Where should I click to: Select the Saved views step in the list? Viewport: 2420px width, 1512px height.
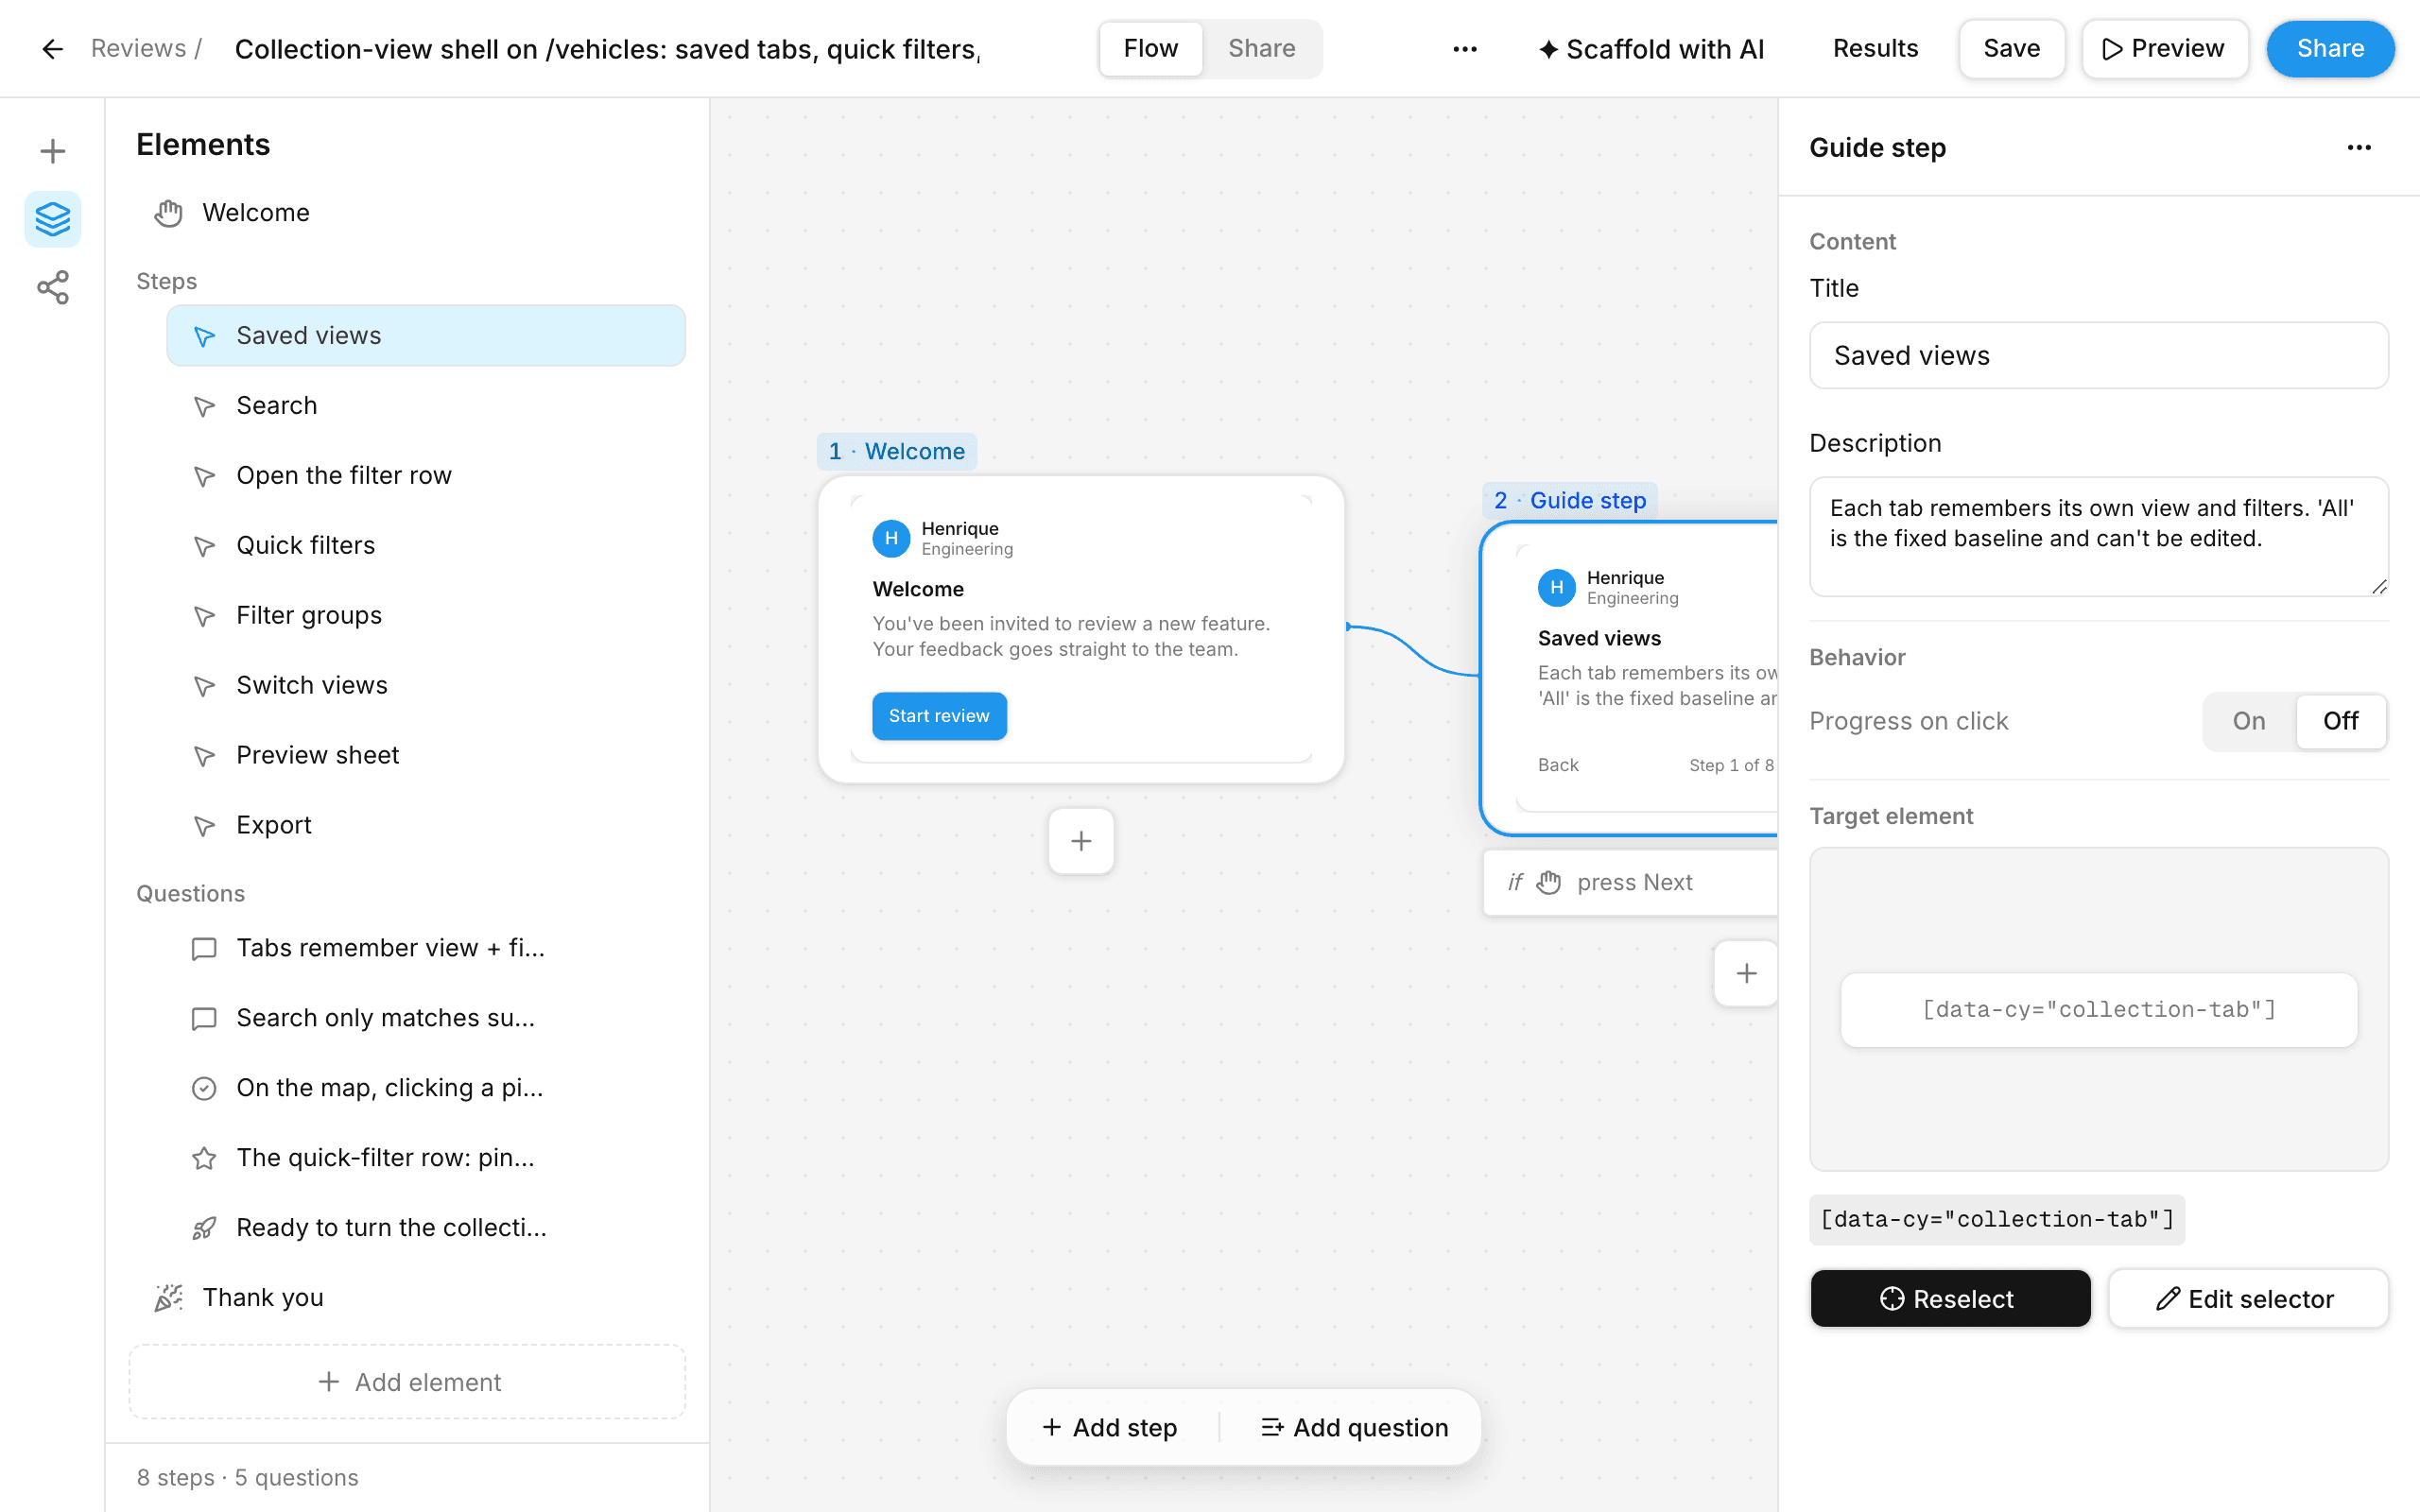click(426, 336)
